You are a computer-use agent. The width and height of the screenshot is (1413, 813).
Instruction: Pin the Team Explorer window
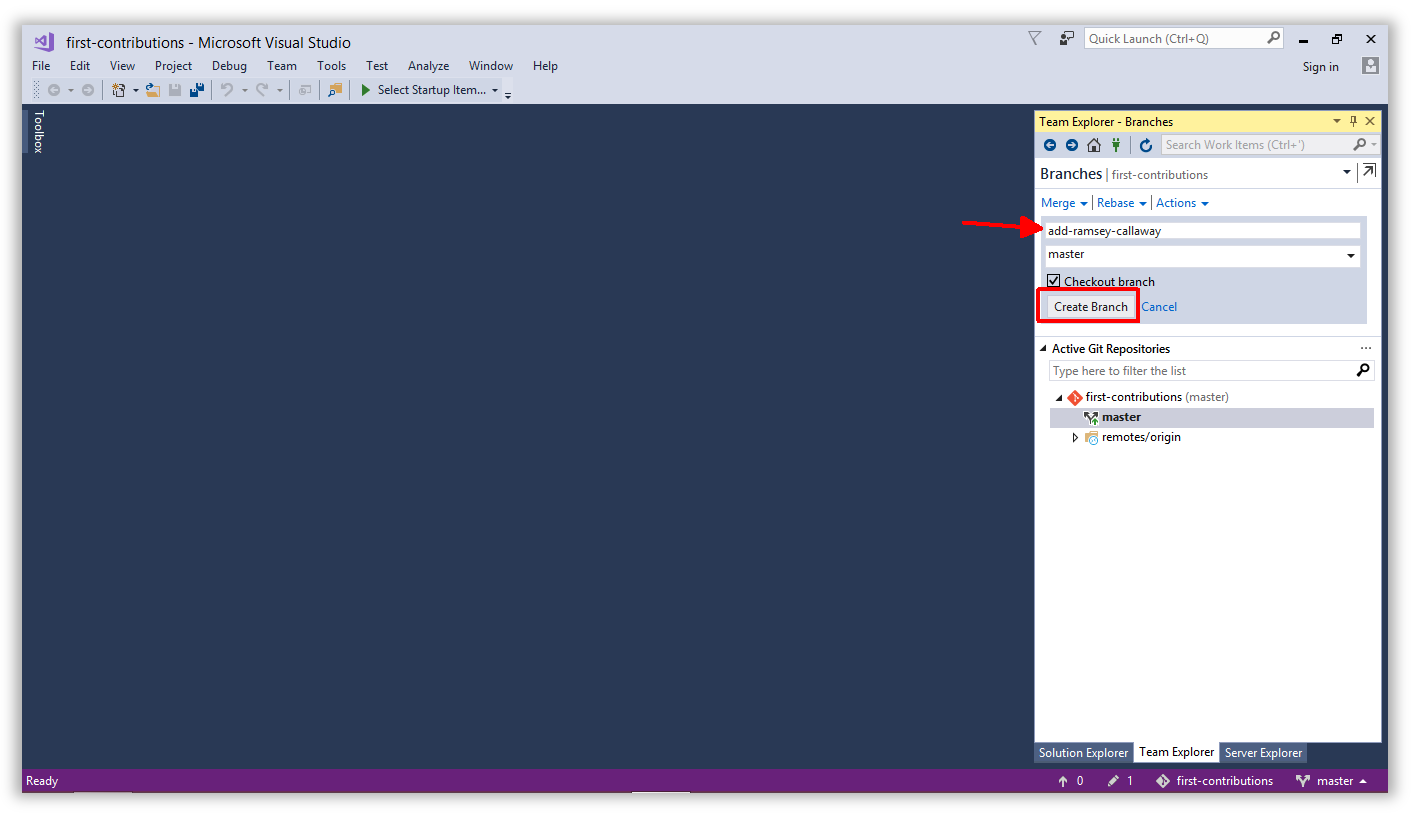click(x=1353, y=121)
